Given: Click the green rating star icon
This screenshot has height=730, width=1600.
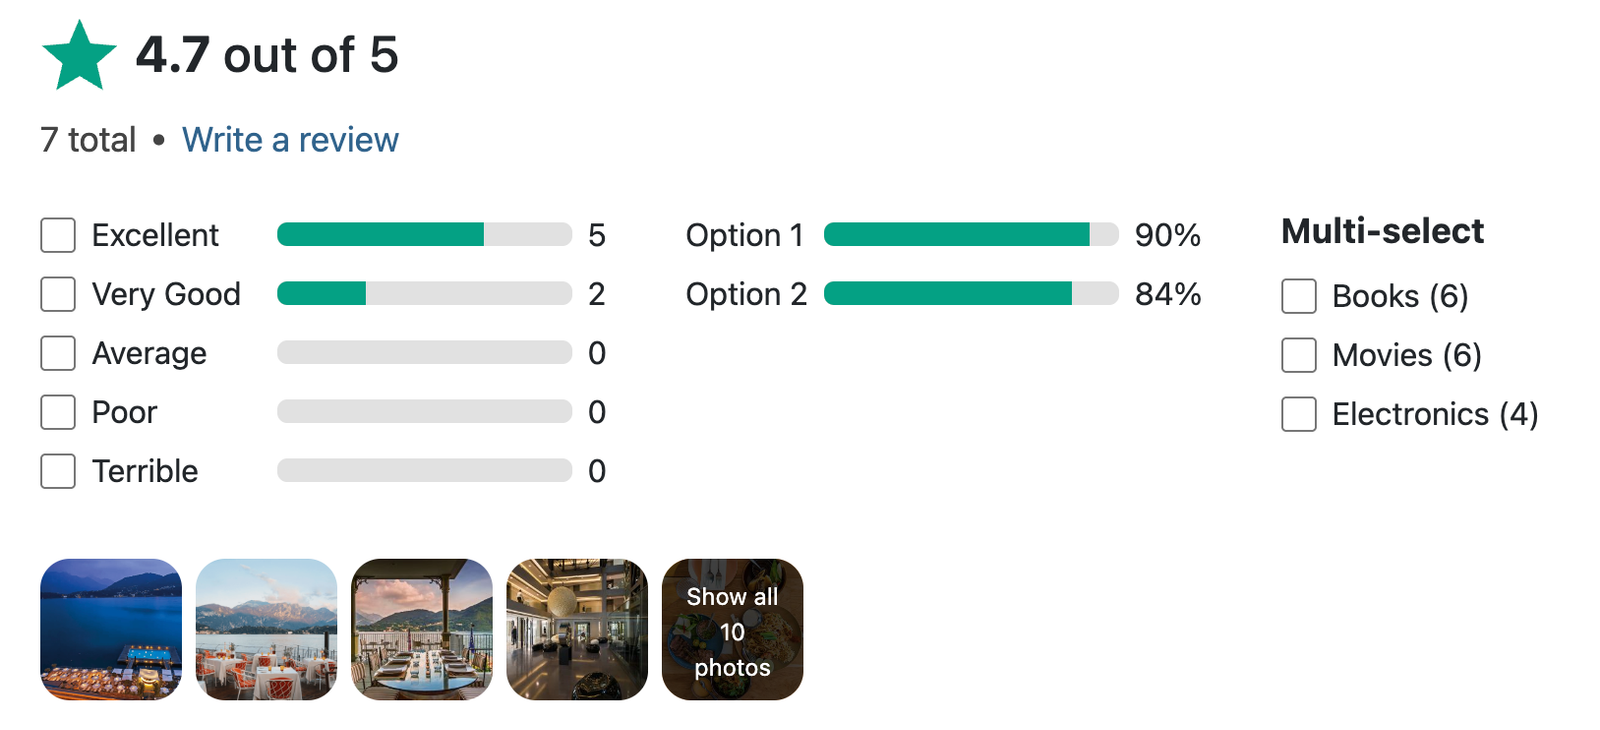Looking at the screenshot, I should coord(80,56).
